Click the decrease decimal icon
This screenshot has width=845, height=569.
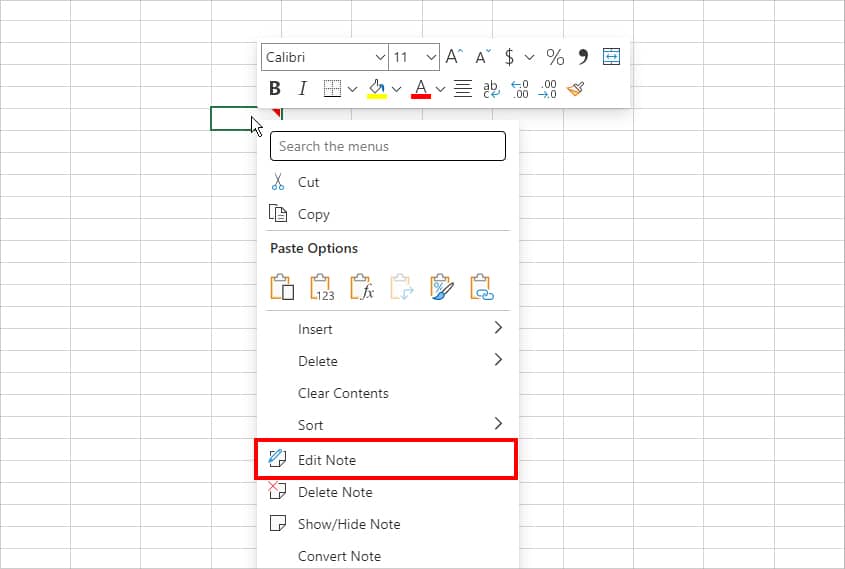coord(548,89)
